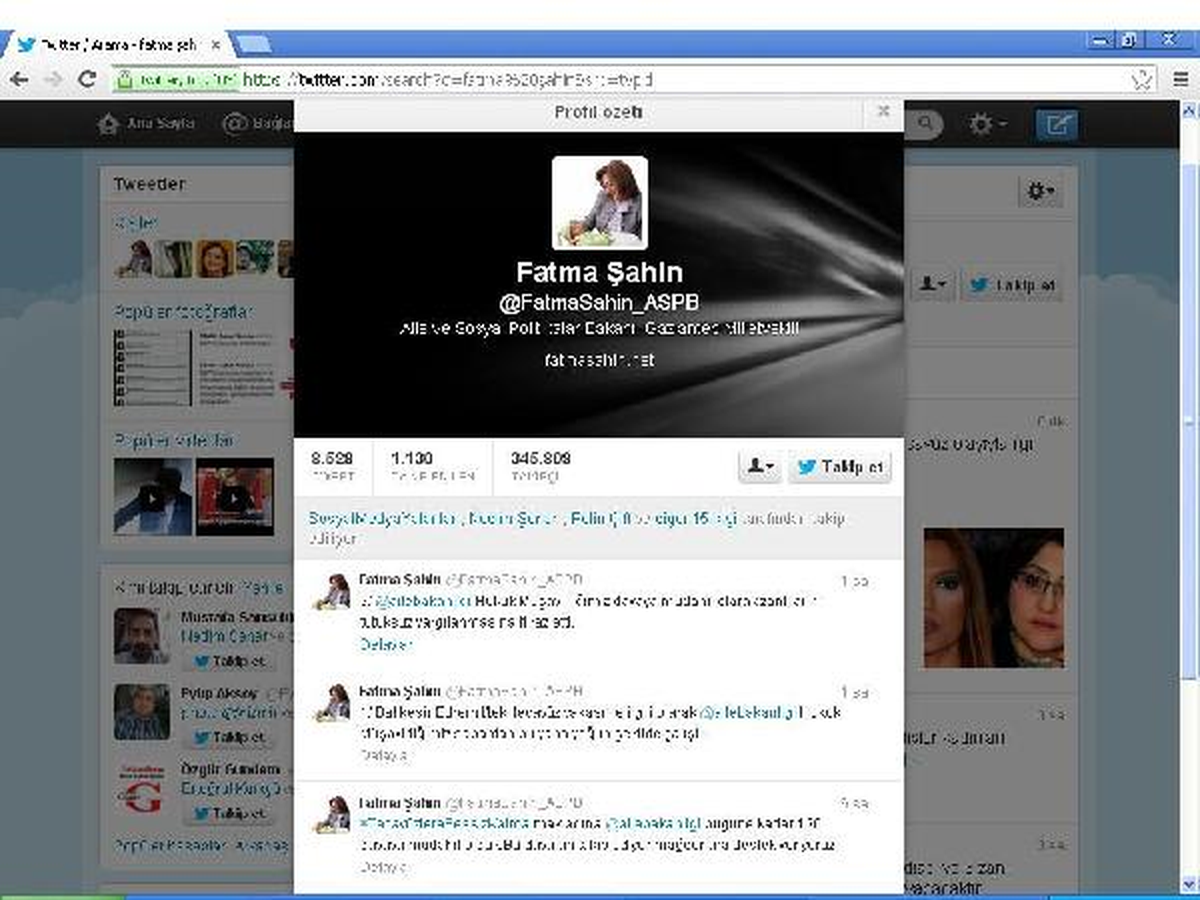Play the first popular video thumbnail

[x=153, y=497]
